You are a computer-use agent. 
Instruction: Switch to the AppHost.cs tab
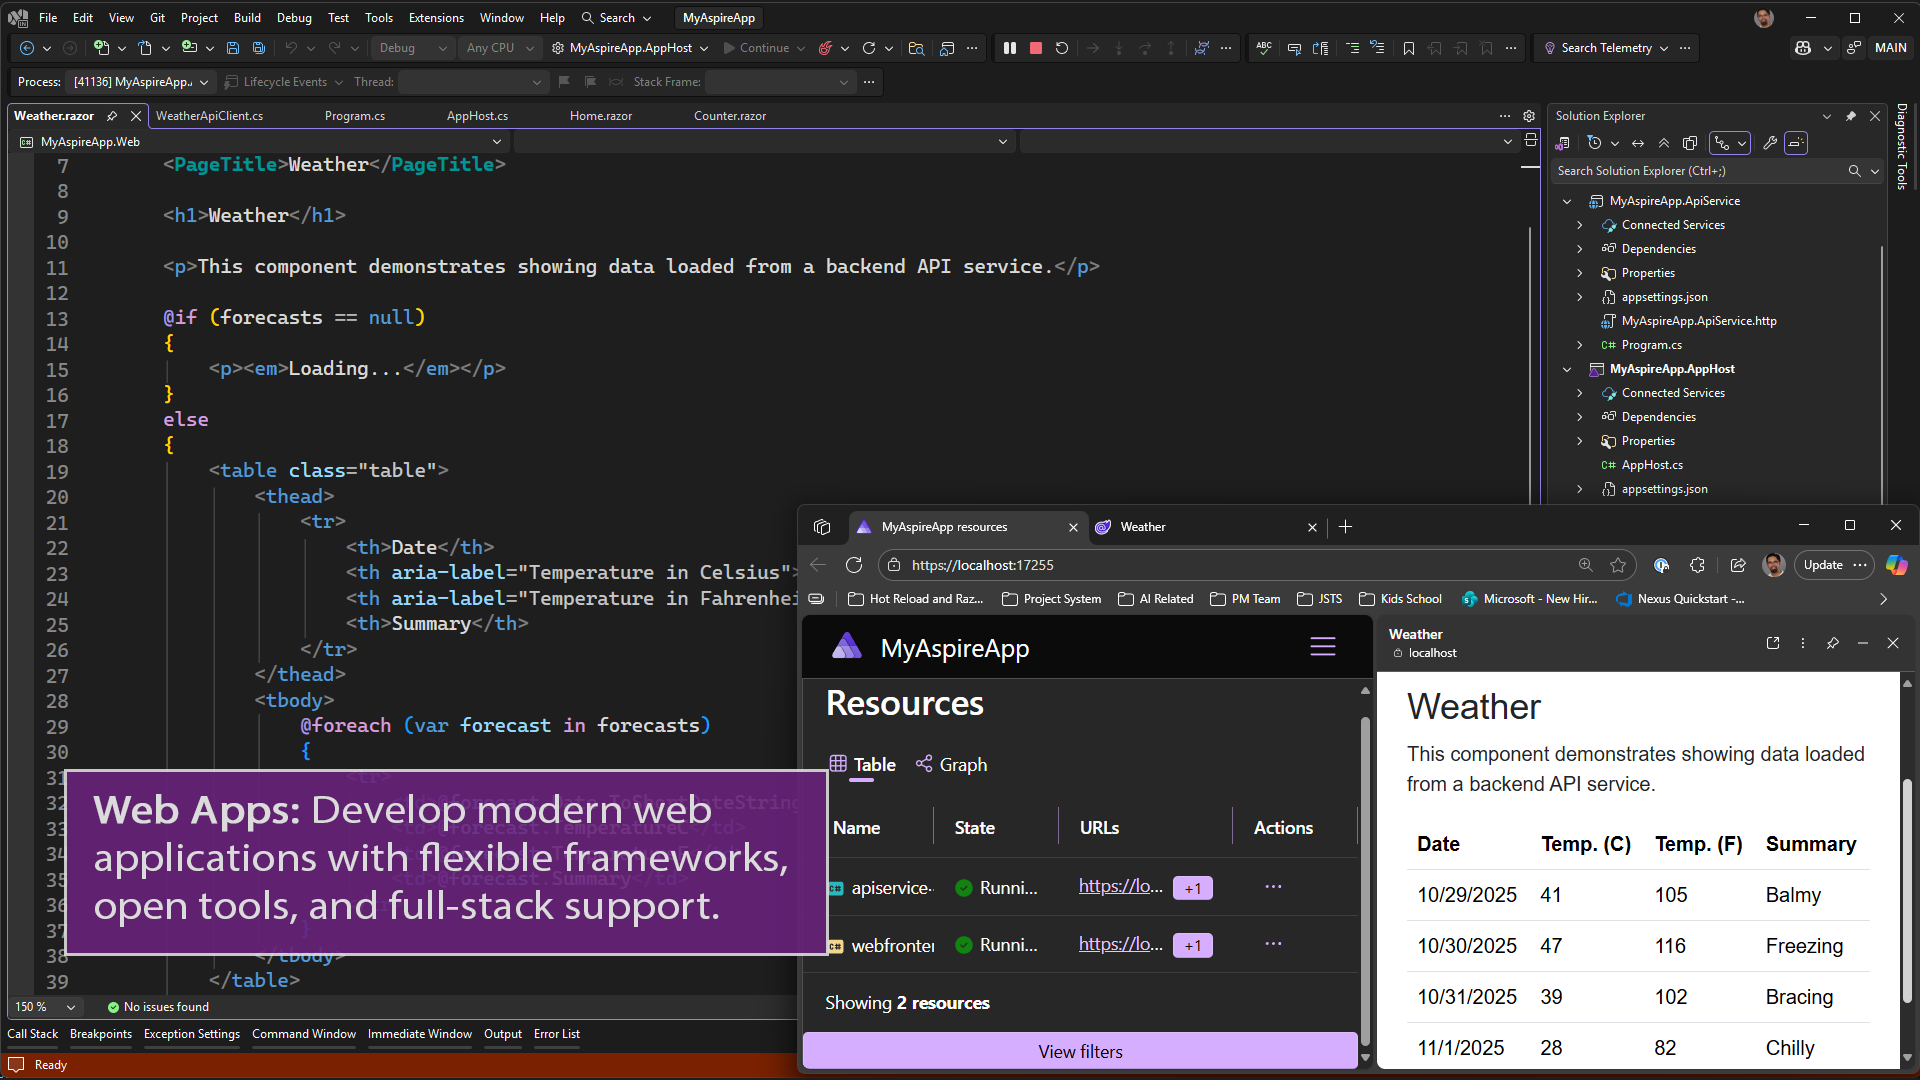click(x=477, y=115)
